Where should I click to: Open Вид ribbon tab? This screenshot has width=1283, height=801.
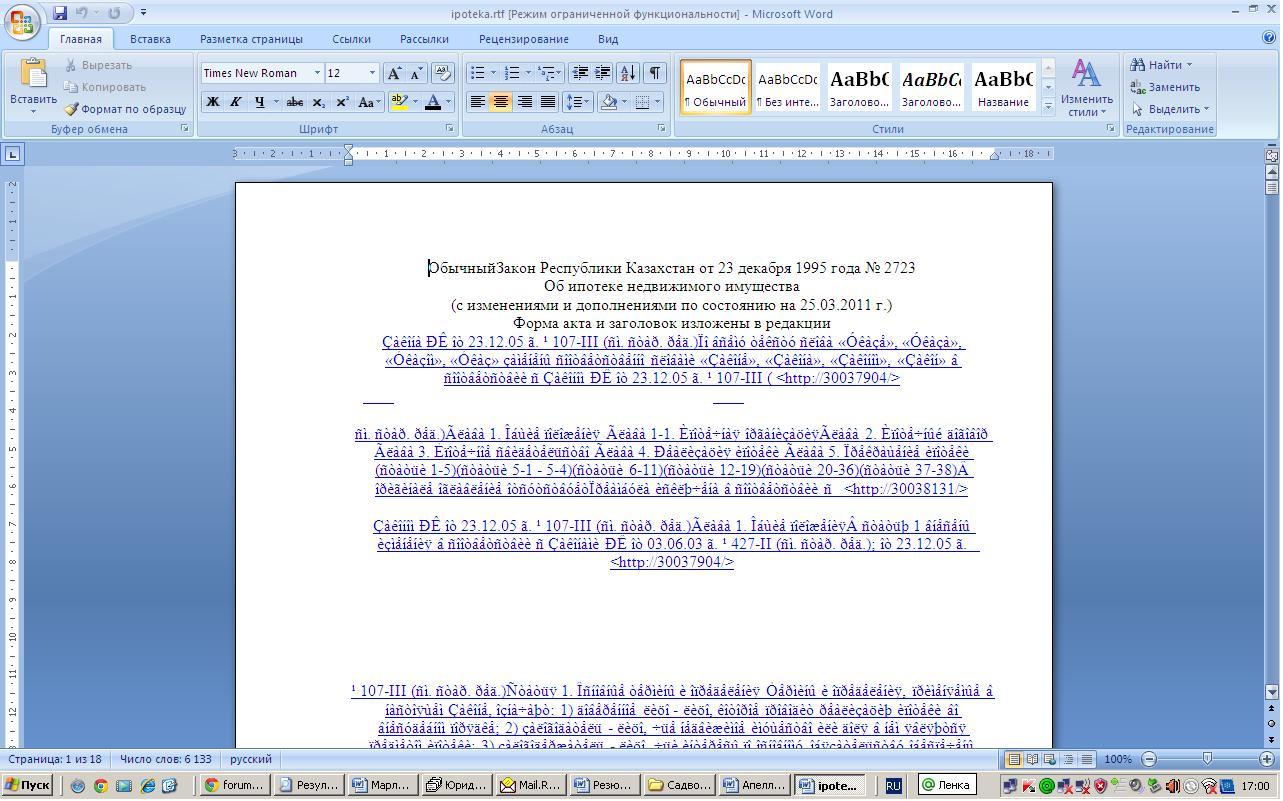[608, 39]
